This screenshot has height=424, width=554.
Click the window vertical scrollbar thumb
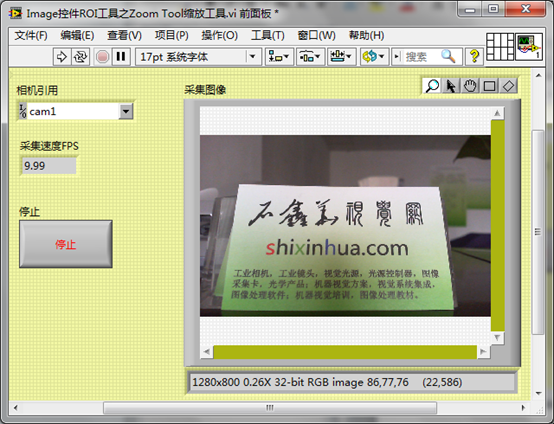[538, 232]
